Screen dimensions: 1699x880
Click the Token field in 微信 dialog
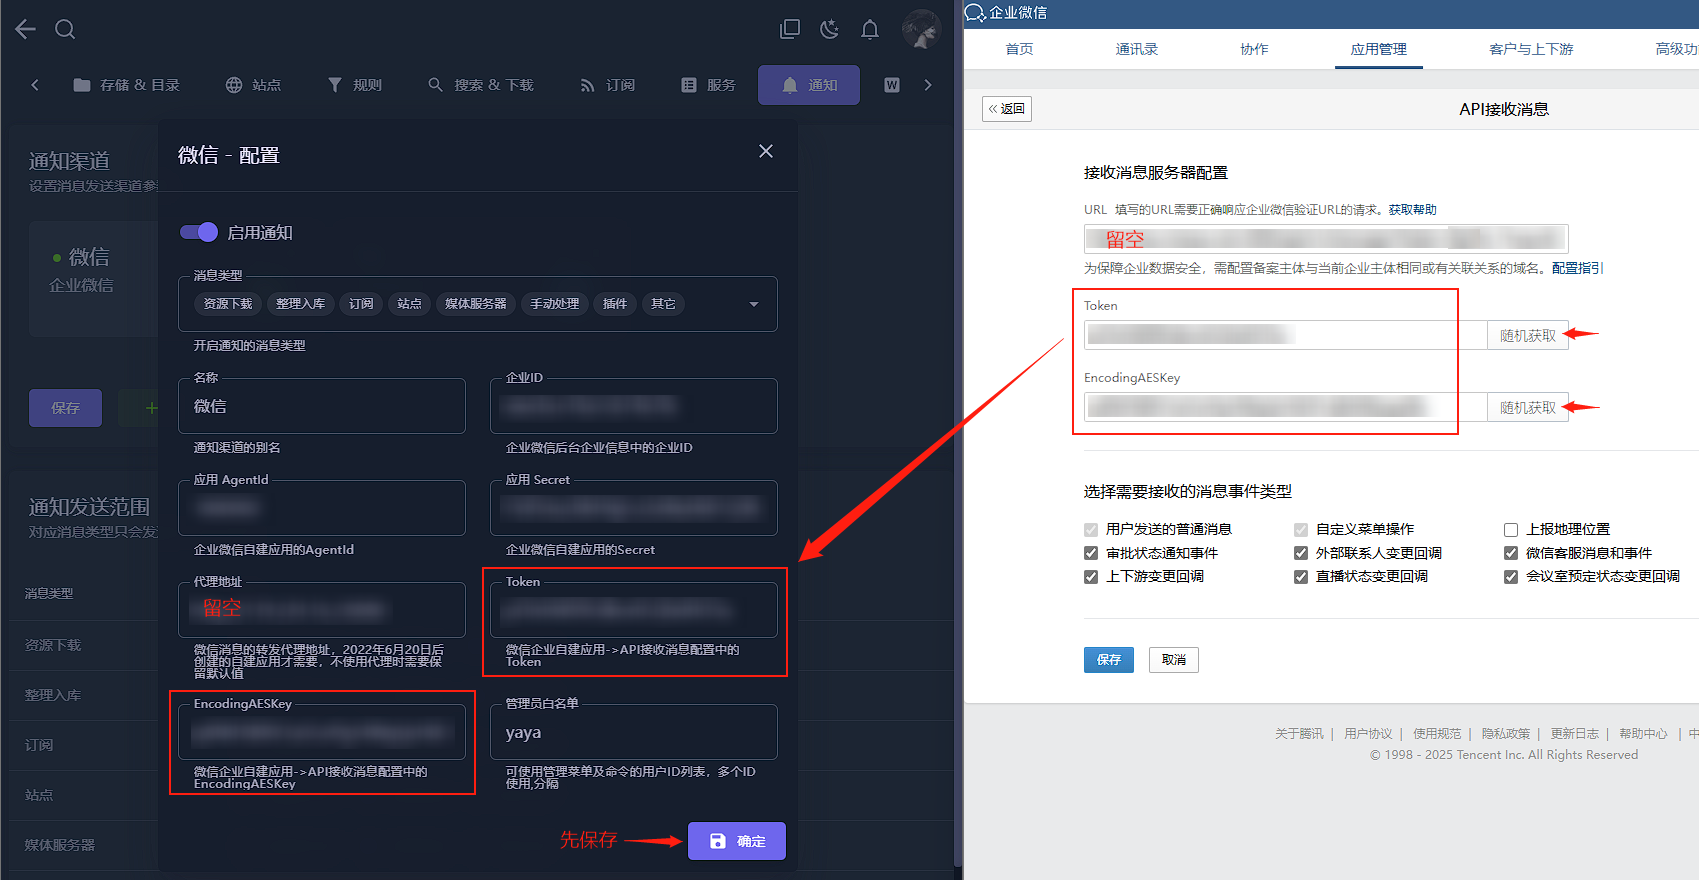(634, 610)
